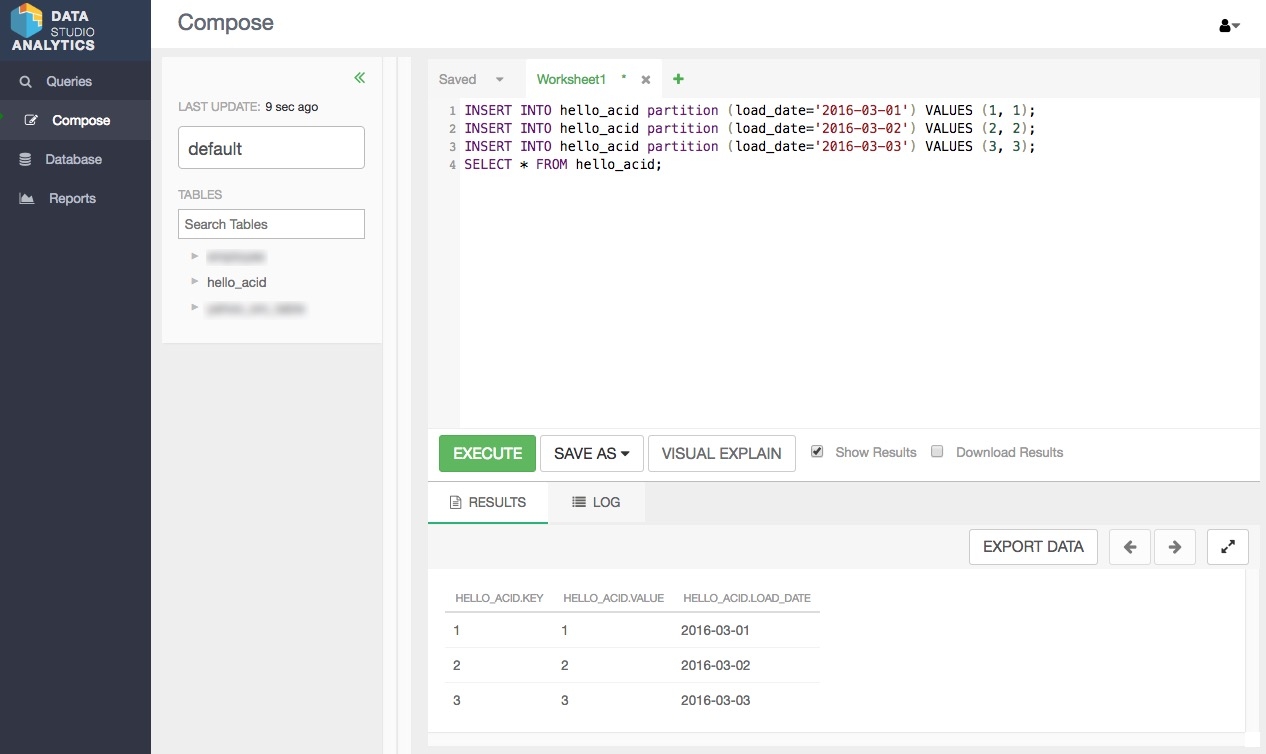
Task: Click the INSERT line with load_date '2016-03-03'
Action: click(750, 146)
